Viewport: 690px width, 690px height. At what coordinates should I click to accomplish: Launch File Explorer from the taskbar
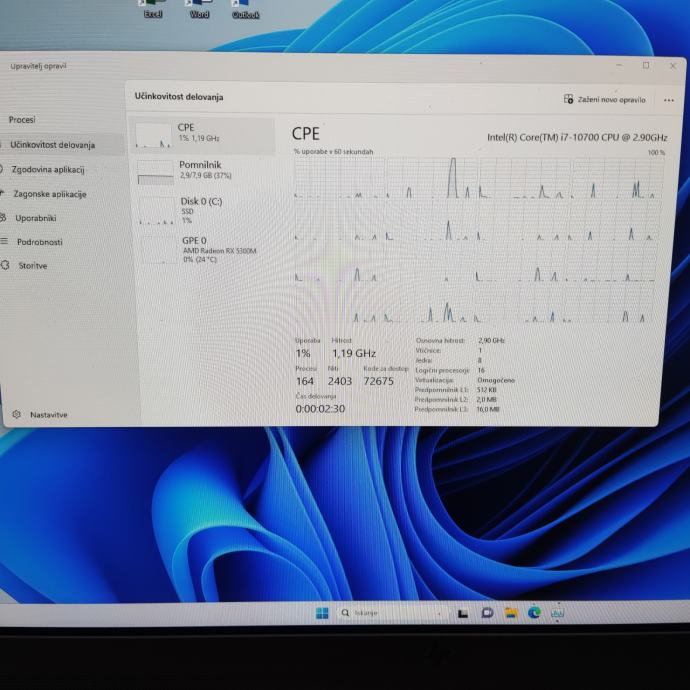(x=511, y=613)
